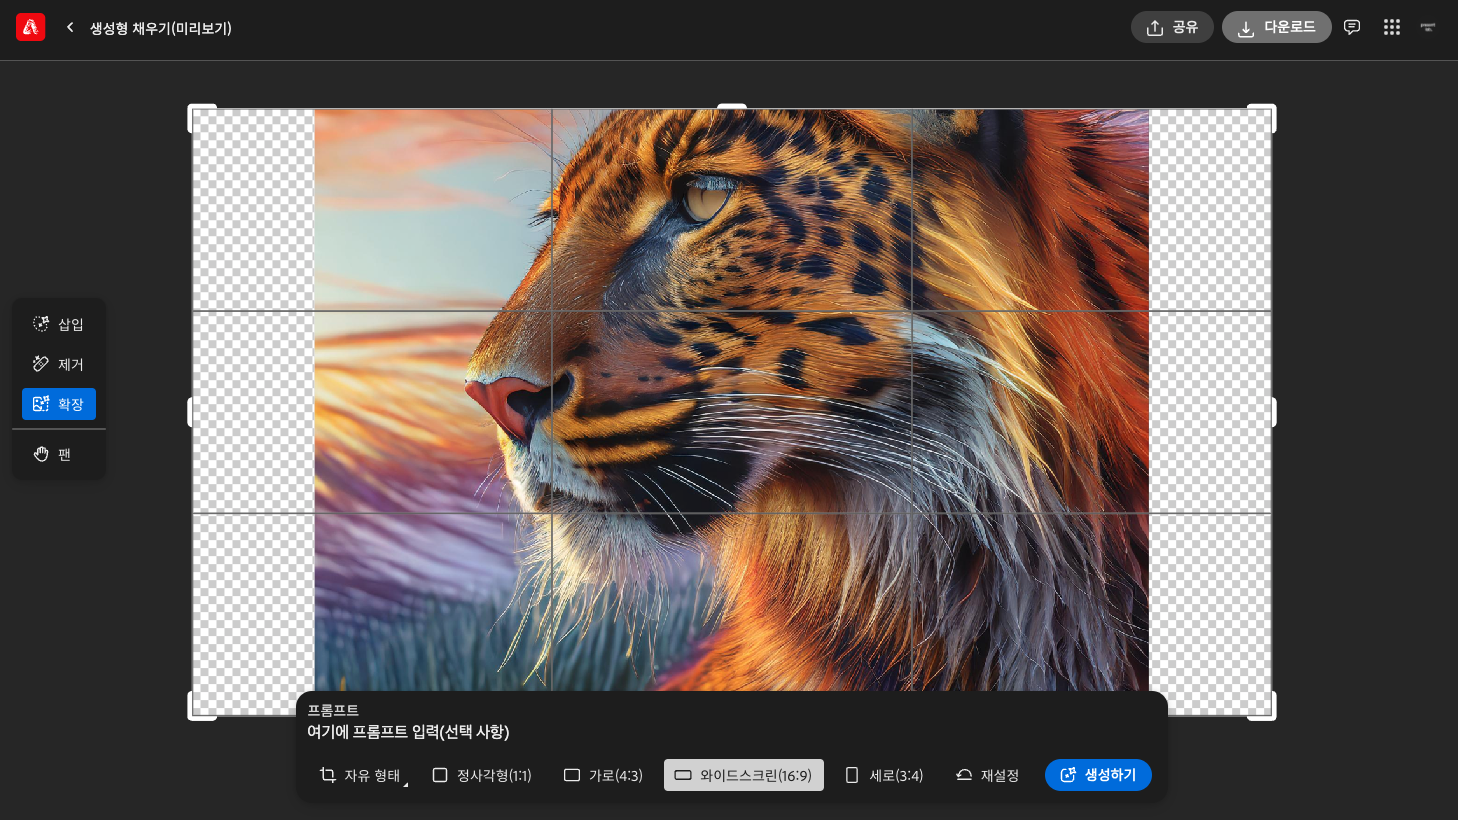Viewport: 1458px width, 820px height.
Task: Click the 생성하기 generate button
Action: click(1098, 775)
